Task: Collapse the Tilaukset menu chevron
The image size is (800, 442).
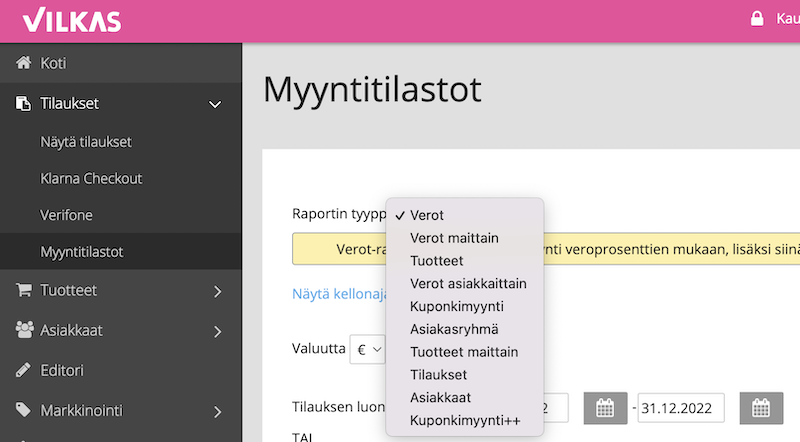Action: coord(215,105)
